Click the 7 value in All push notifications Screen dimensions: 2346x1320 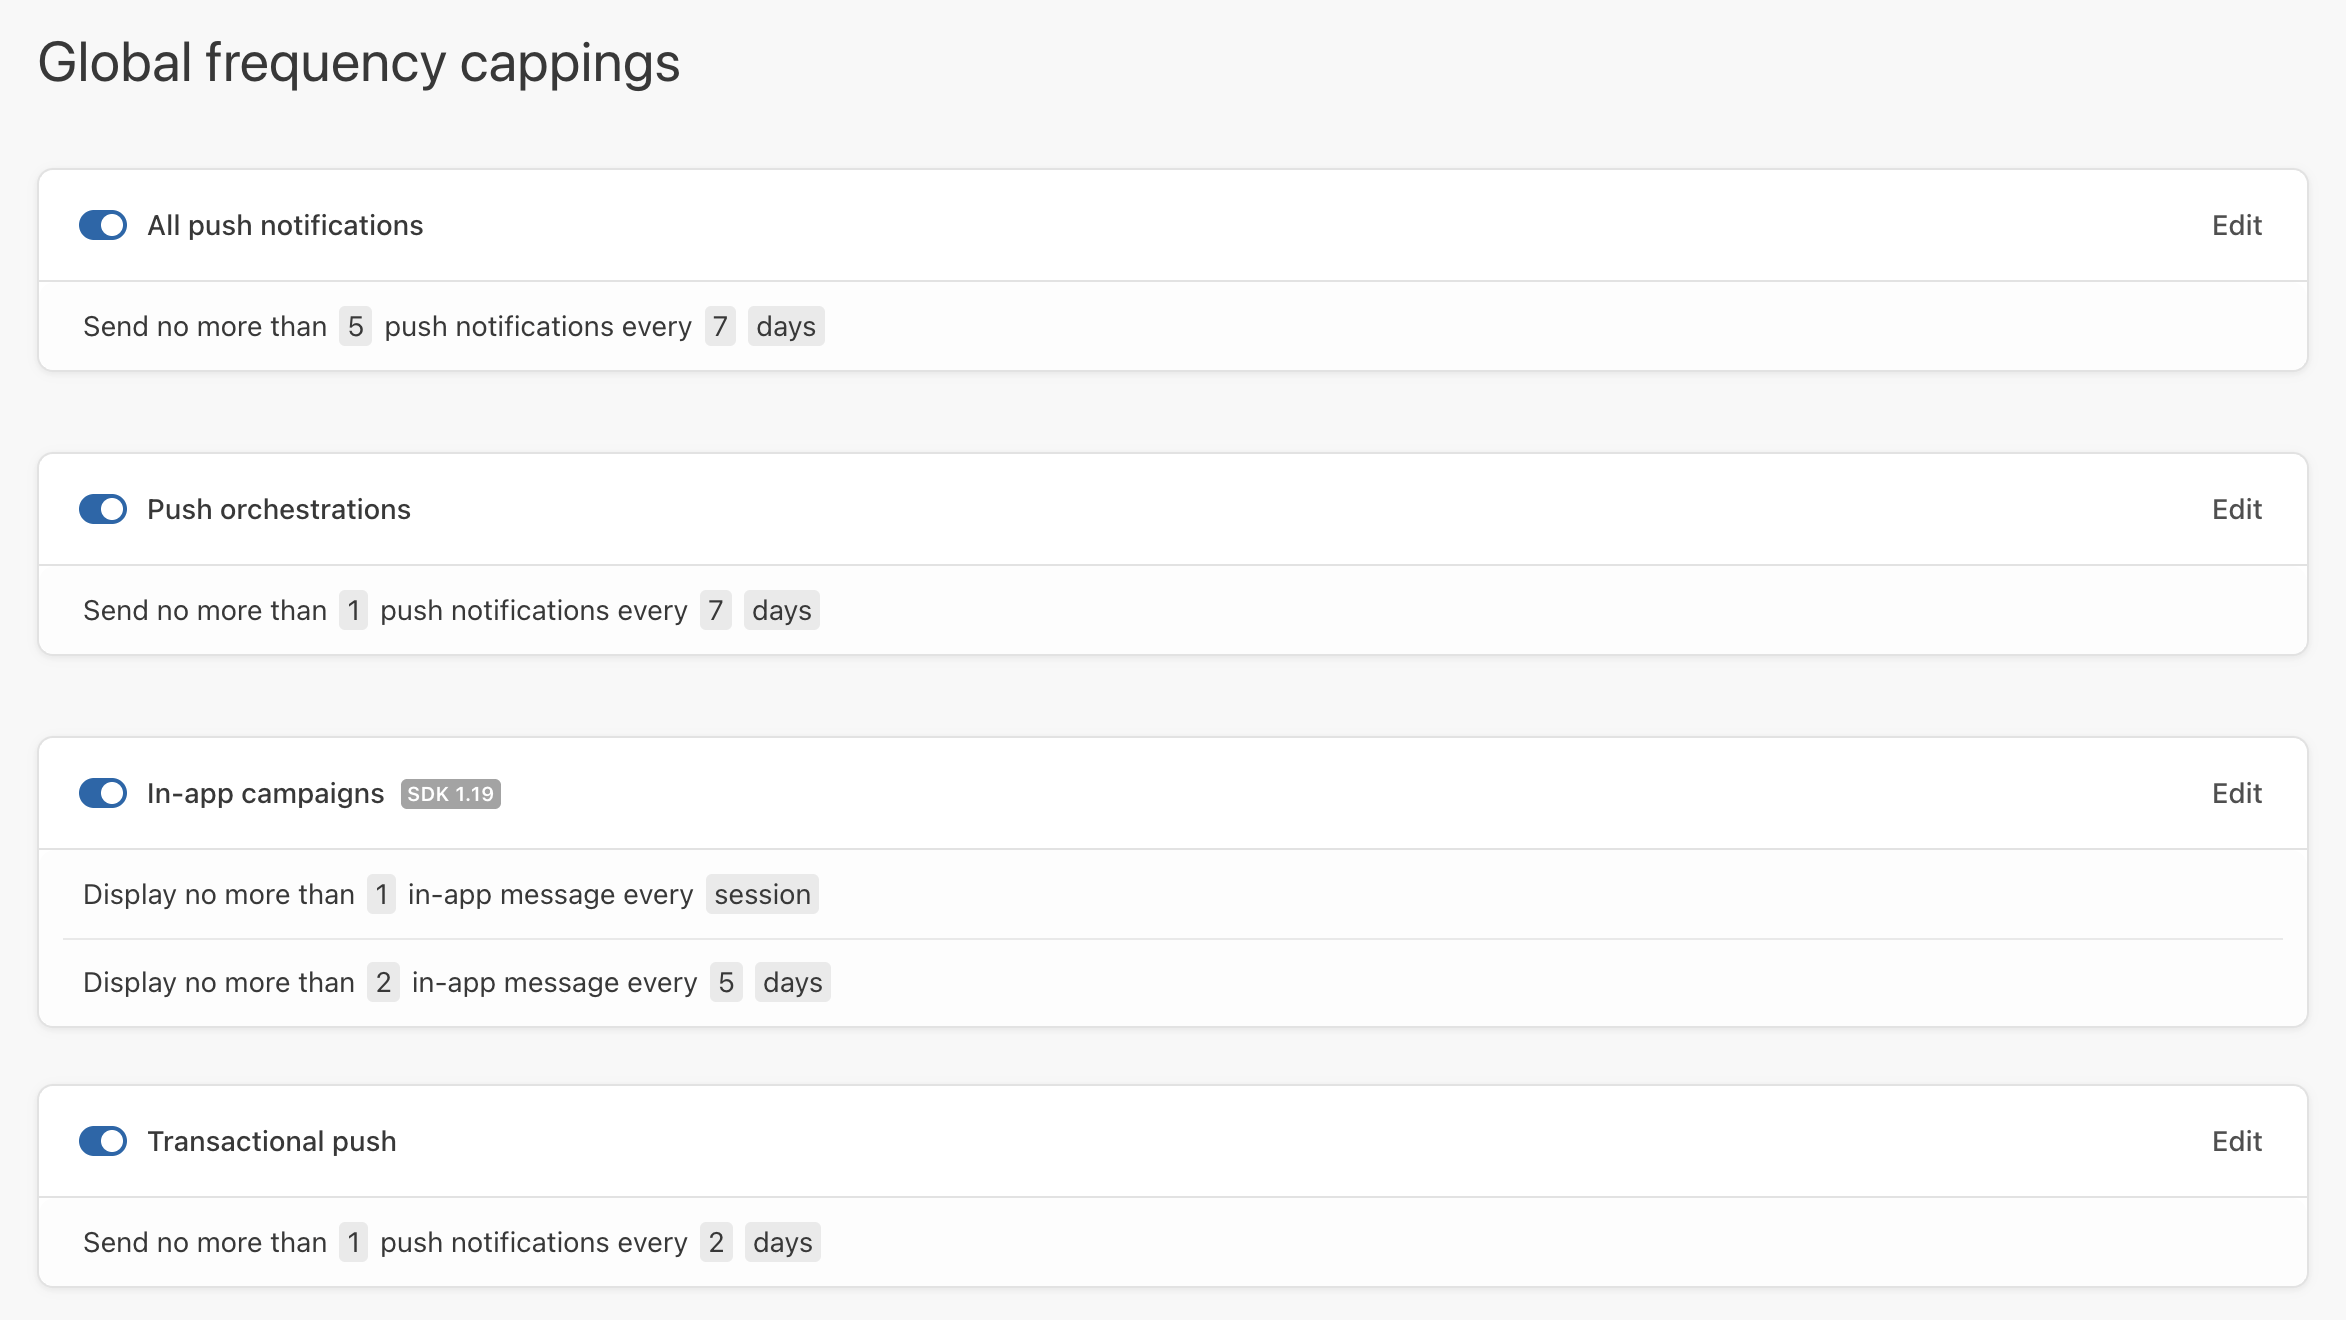[720, 326]
